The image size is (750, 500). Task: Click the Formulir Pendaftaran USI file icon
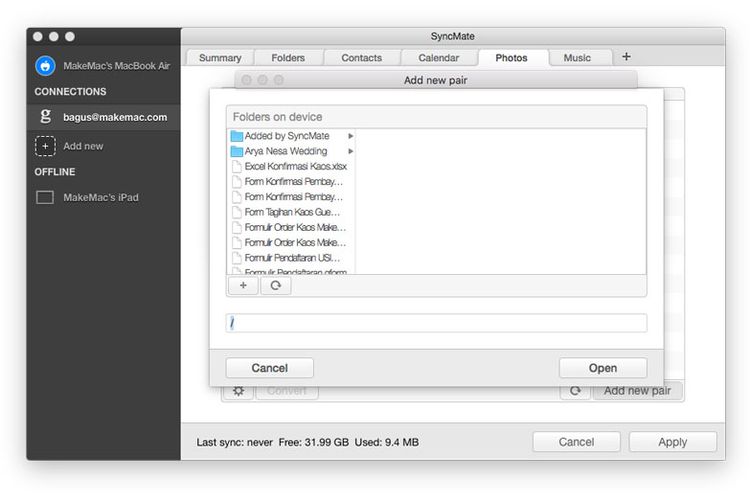(x=236, y=258)
